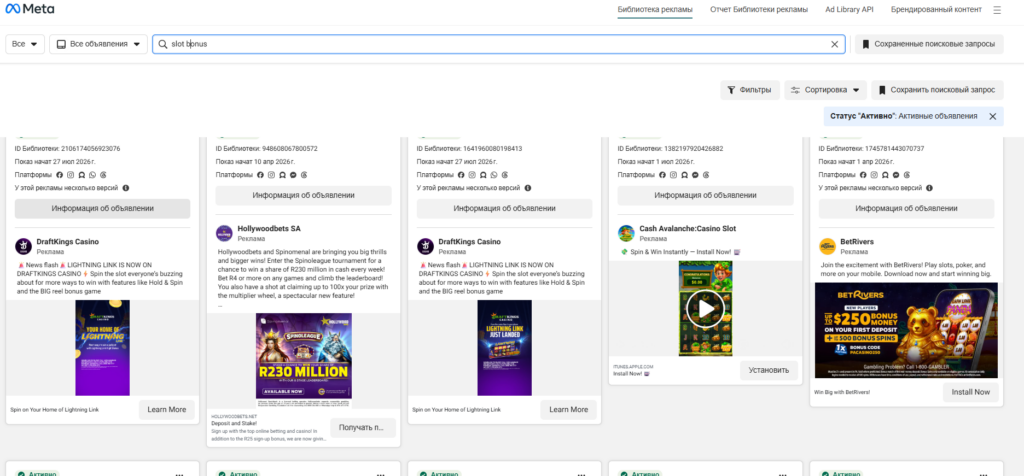
Task: Click Messenger platform icon on Hollywoodbets SA ad
Action: (293, 175)
